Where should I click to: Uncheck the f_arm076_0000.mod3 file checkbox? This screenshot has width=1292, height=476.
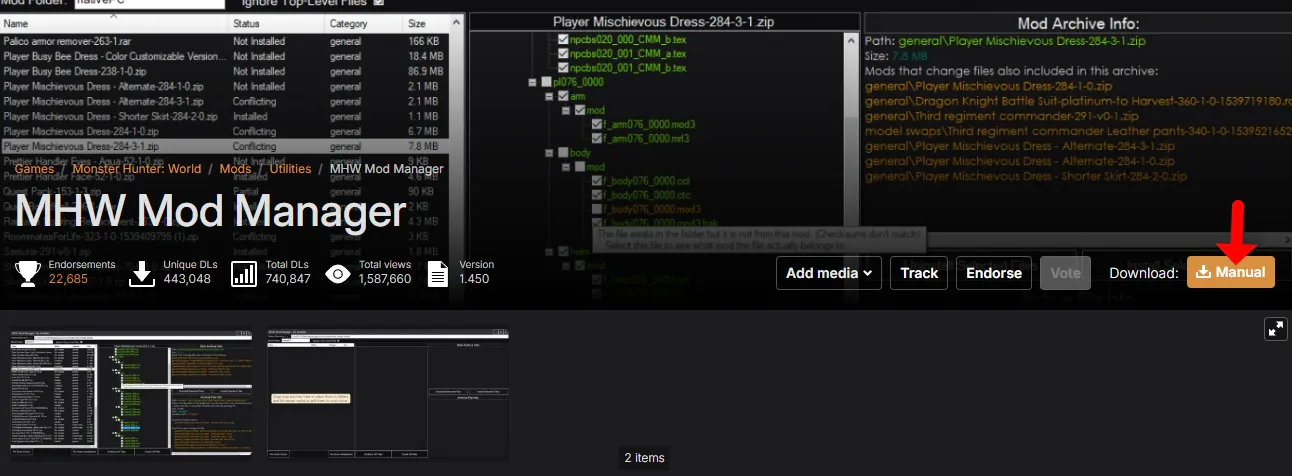(x=597, y=124)
